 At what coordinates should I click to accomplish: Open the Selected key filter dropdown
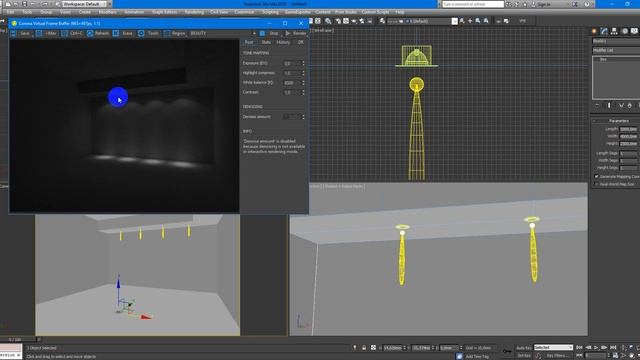point(553,348)
